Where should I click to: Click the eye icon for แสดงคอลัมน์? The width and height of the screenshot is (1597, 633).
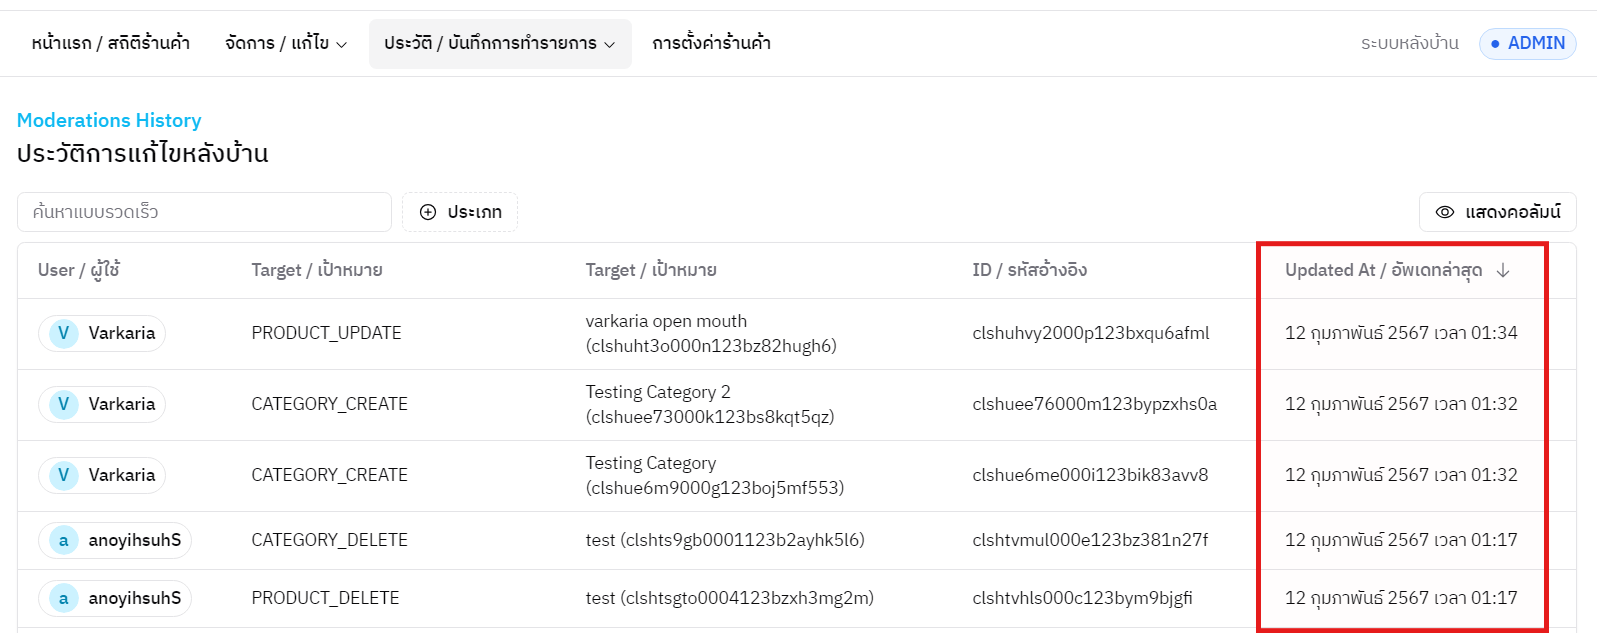pos(1444,212)
